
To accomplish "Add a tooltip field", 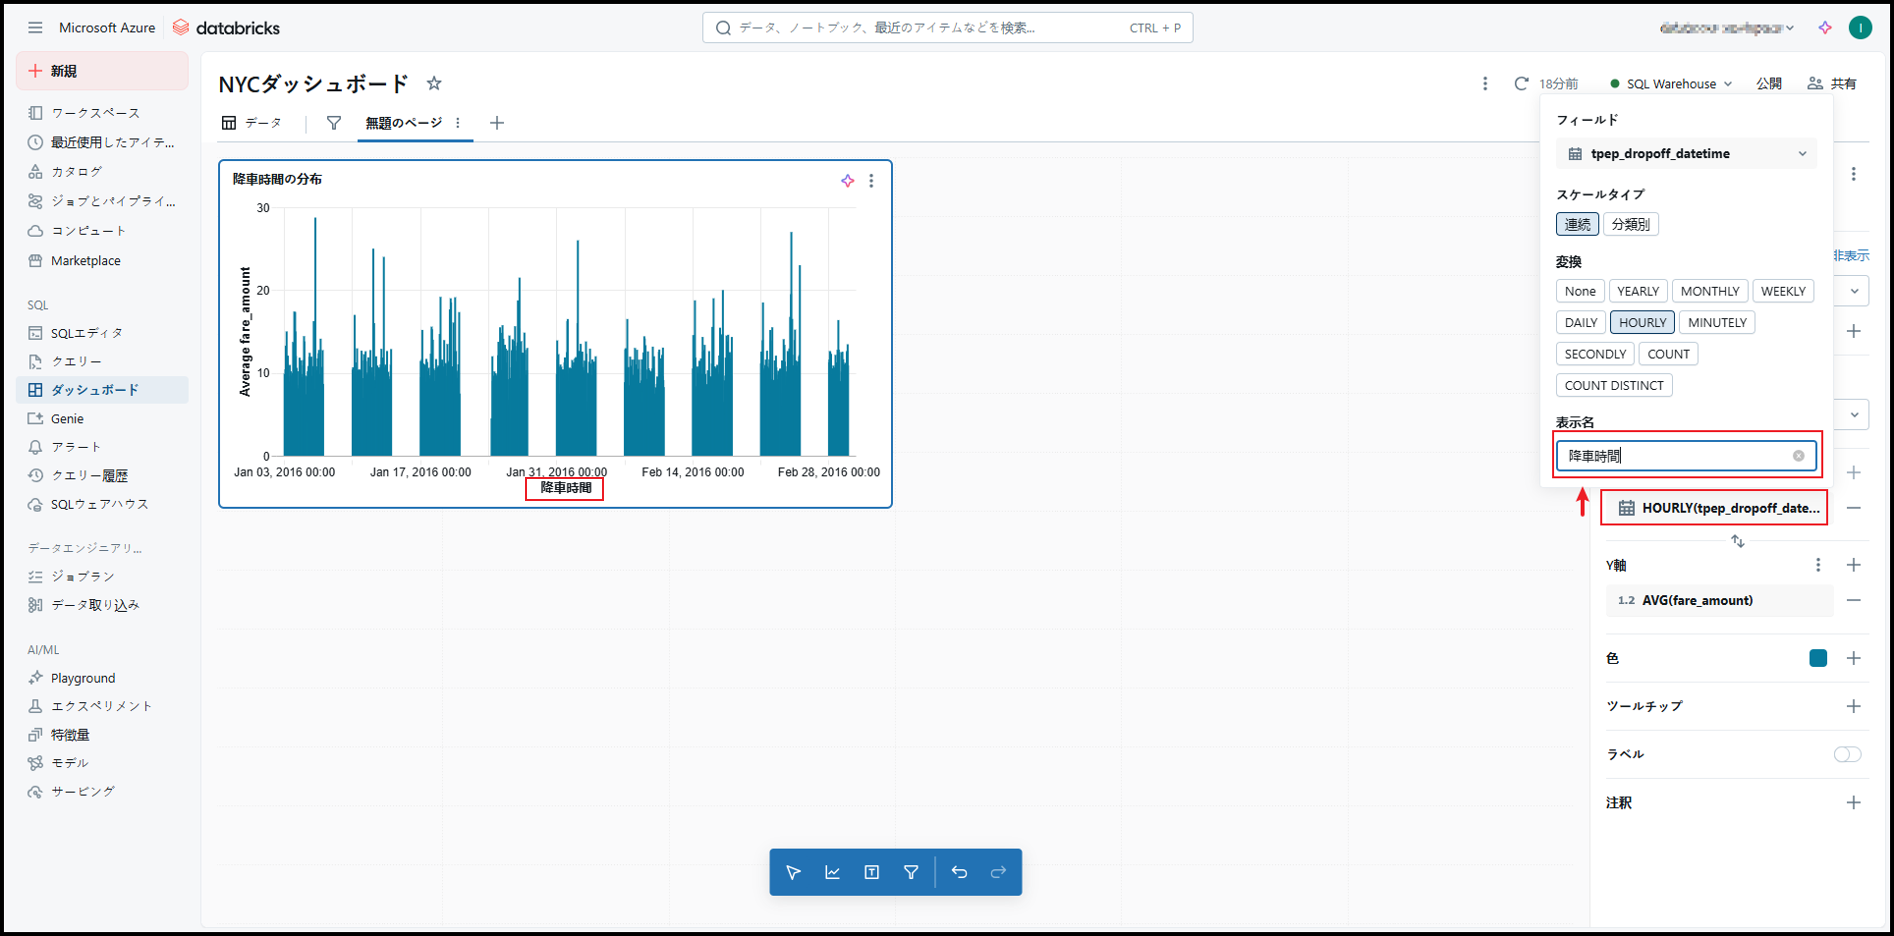I will tap(1854, 706).
